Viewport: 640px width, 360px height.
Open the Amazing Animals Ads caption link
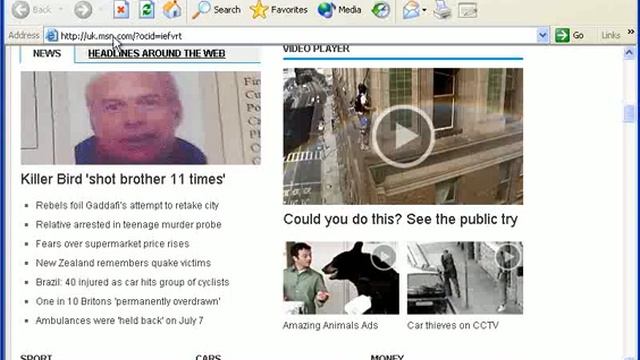pyautogui.click(x=330, y=325)
